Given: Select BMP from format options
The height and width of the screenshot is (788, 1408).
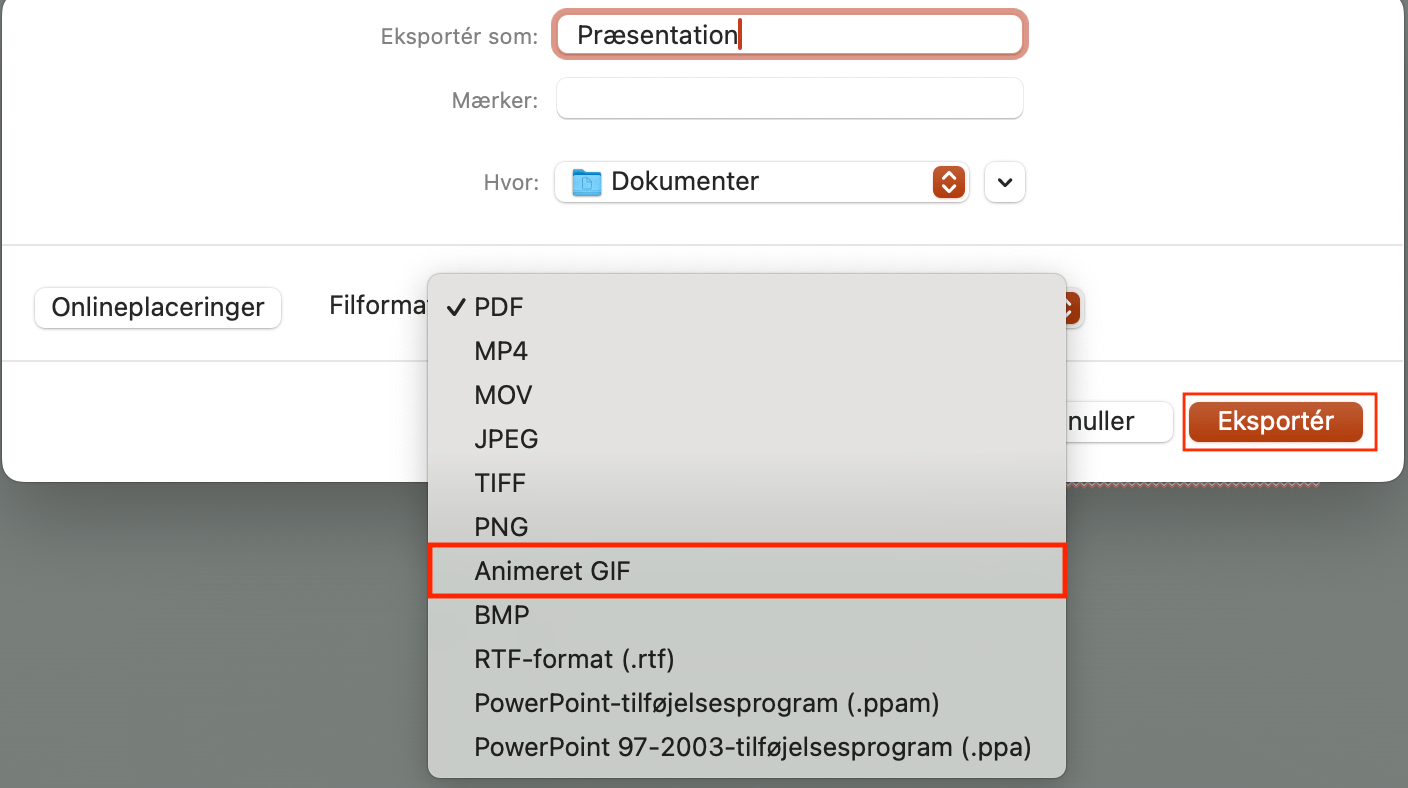Looking at the screenshot, I should tap(502, 615).
